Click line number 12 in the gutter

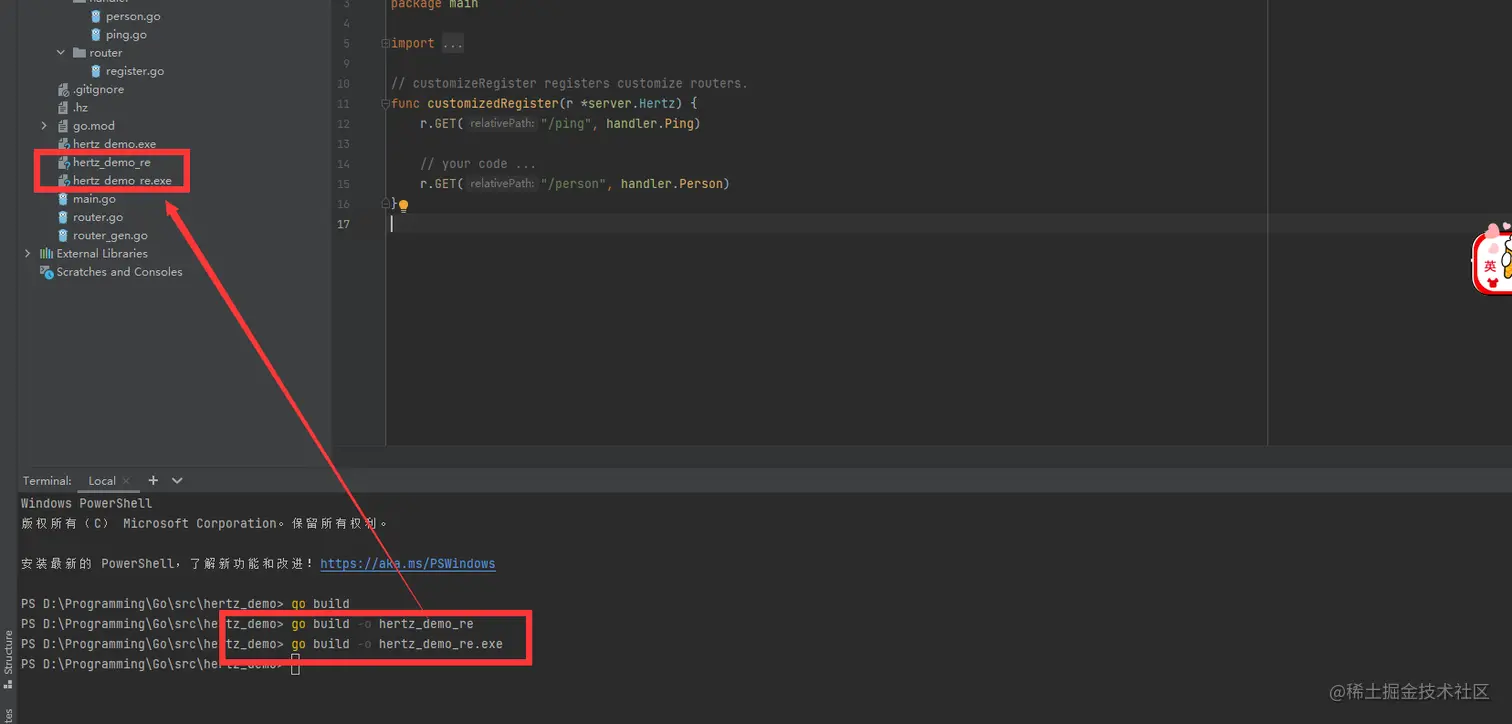click(344, 124)
